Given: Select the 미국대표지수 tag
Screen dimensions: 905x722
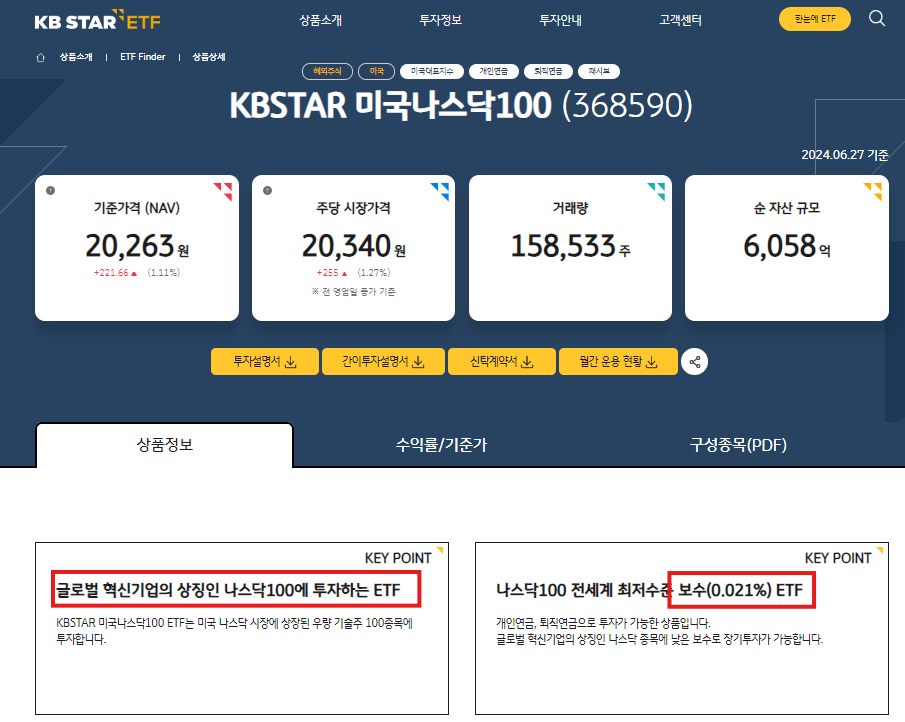Looking at the screenshot, I should point(432,72).
